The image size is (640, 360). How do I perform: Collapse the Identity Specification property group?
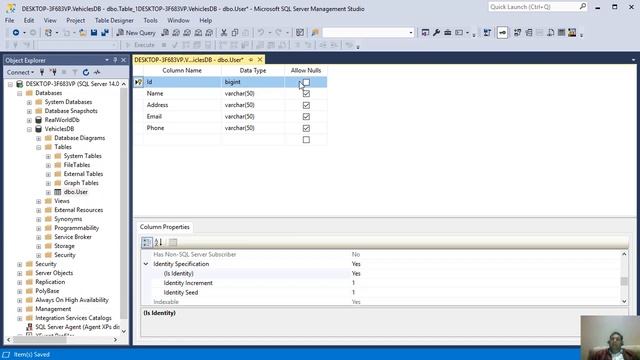(x=146, y=264)
